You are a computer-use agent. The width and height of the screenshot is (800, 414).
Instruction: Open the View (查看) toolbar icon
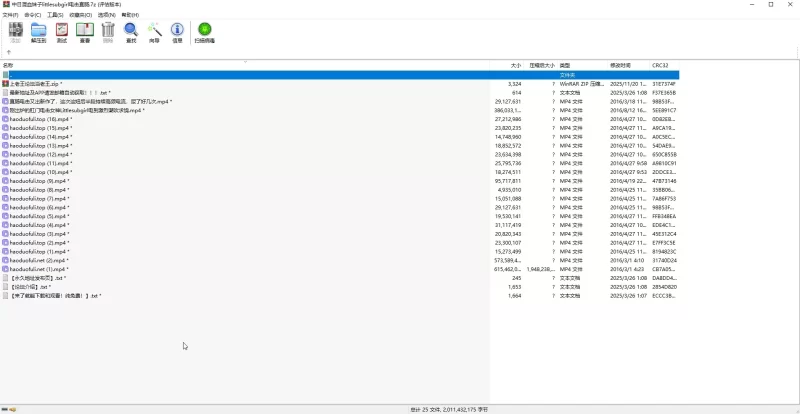click(x=85, y=32)
